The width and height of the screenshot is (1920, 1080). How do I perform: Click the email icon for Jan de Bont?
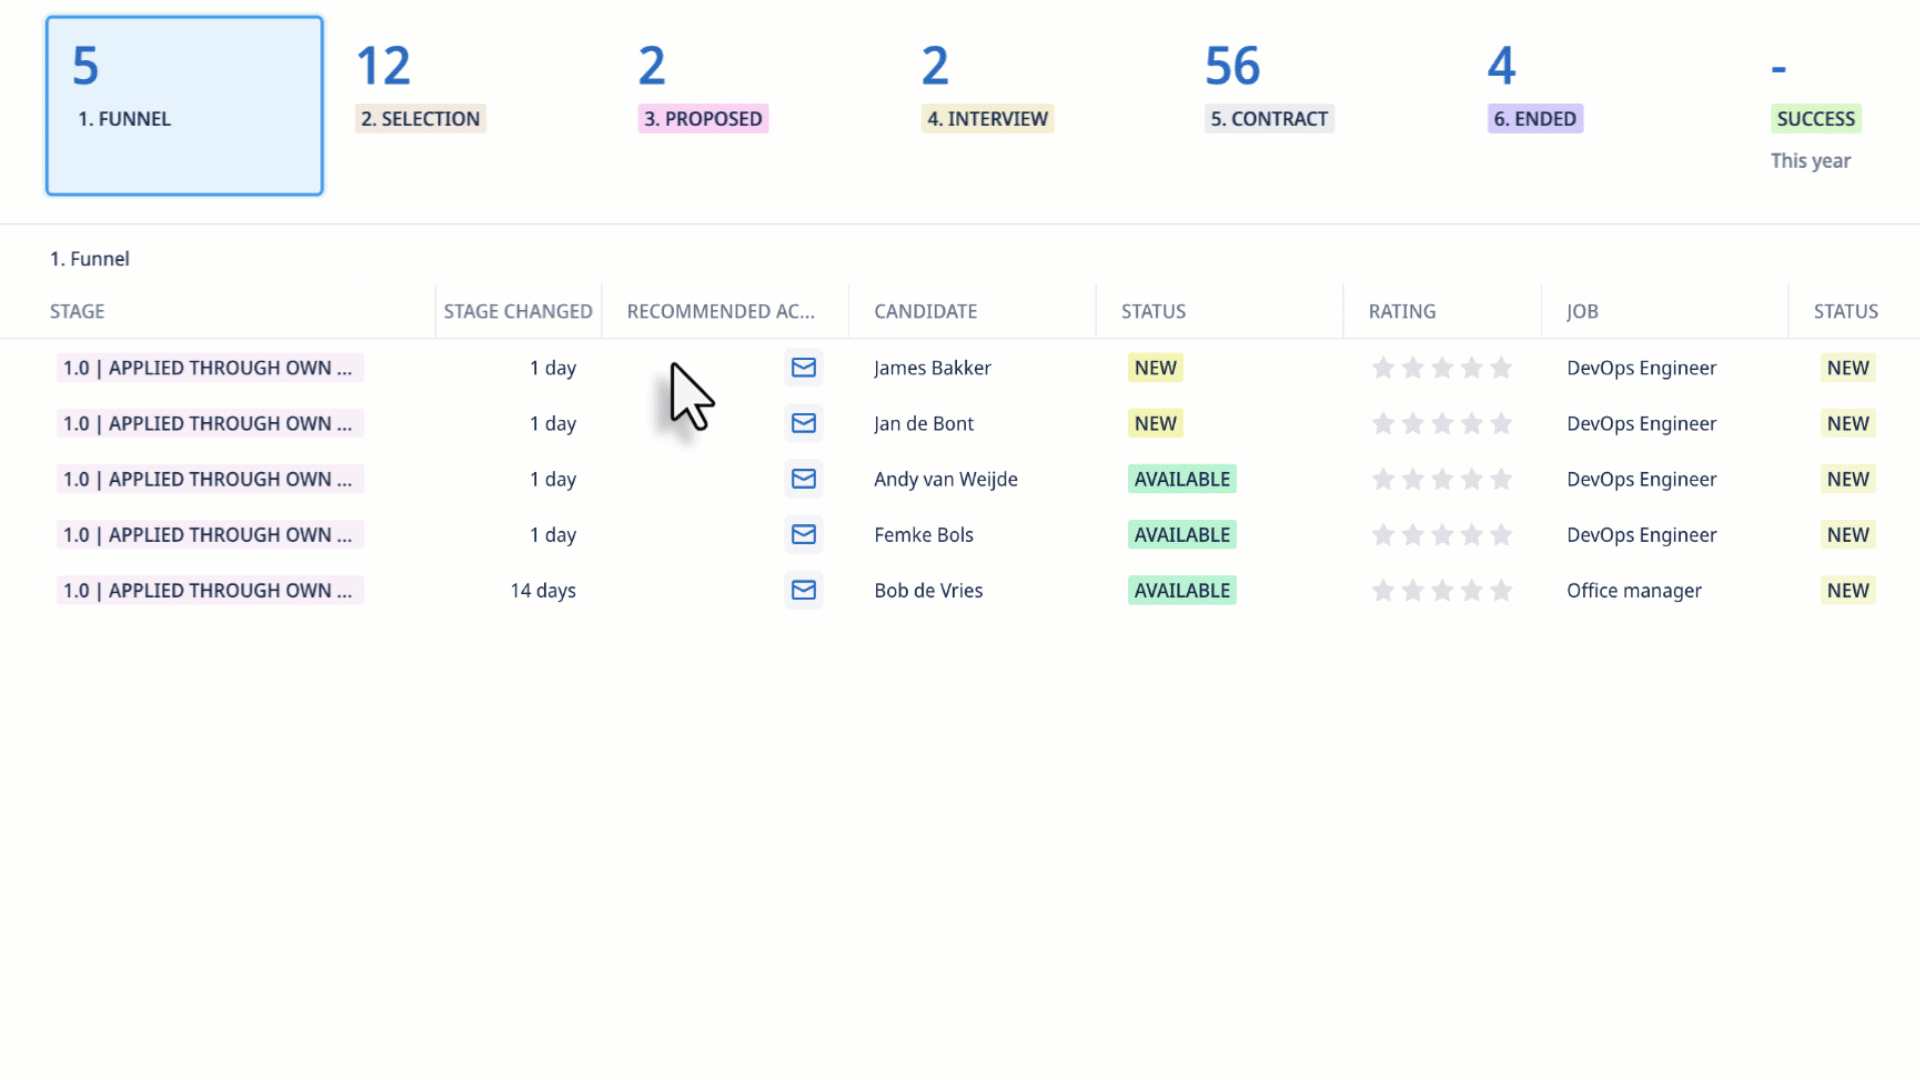803,424
